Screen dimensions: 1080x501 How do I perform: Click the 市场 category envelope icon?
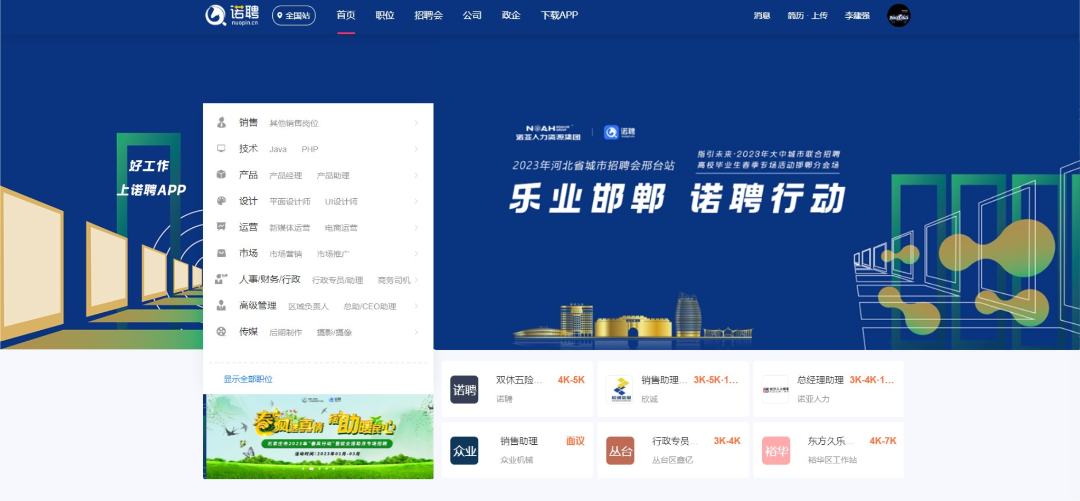click(221, 253)
